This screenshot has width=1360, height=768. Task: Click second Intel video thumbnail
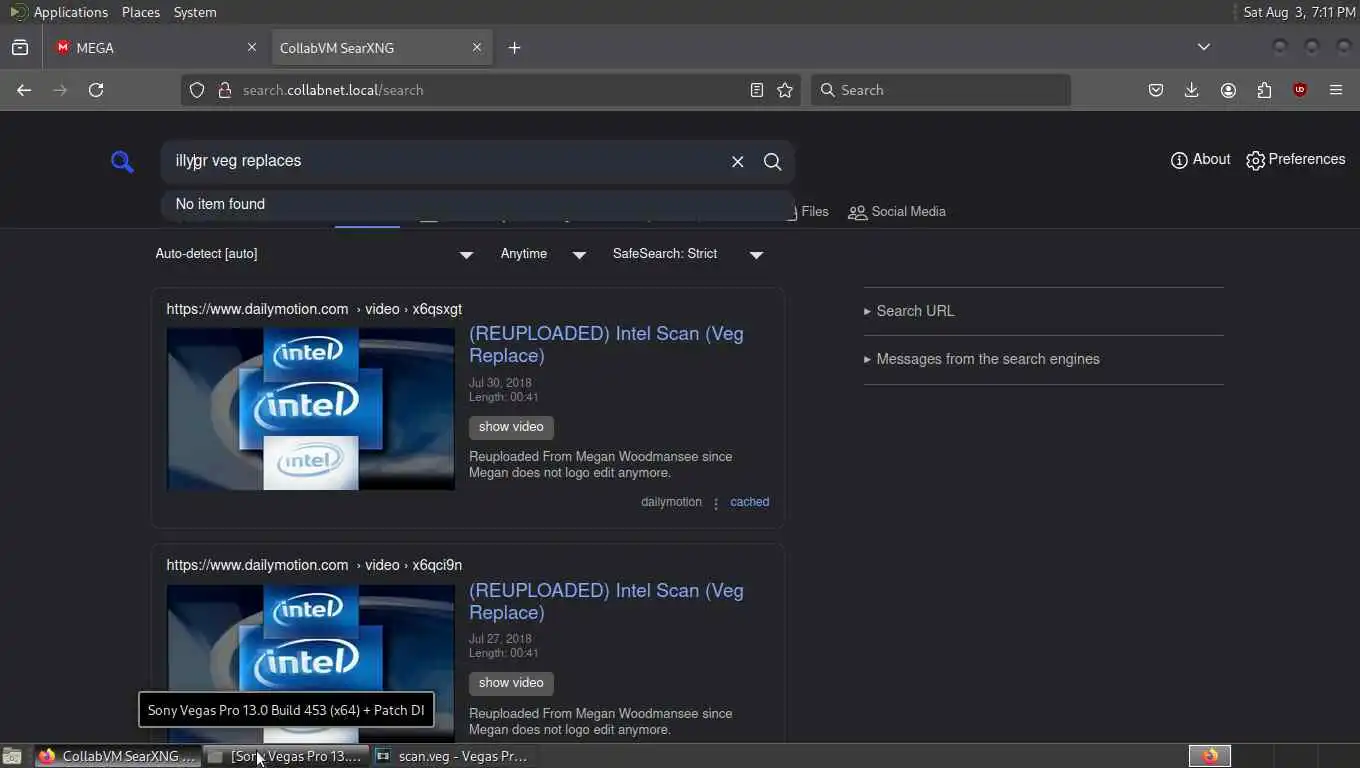[x=310, y=664]
